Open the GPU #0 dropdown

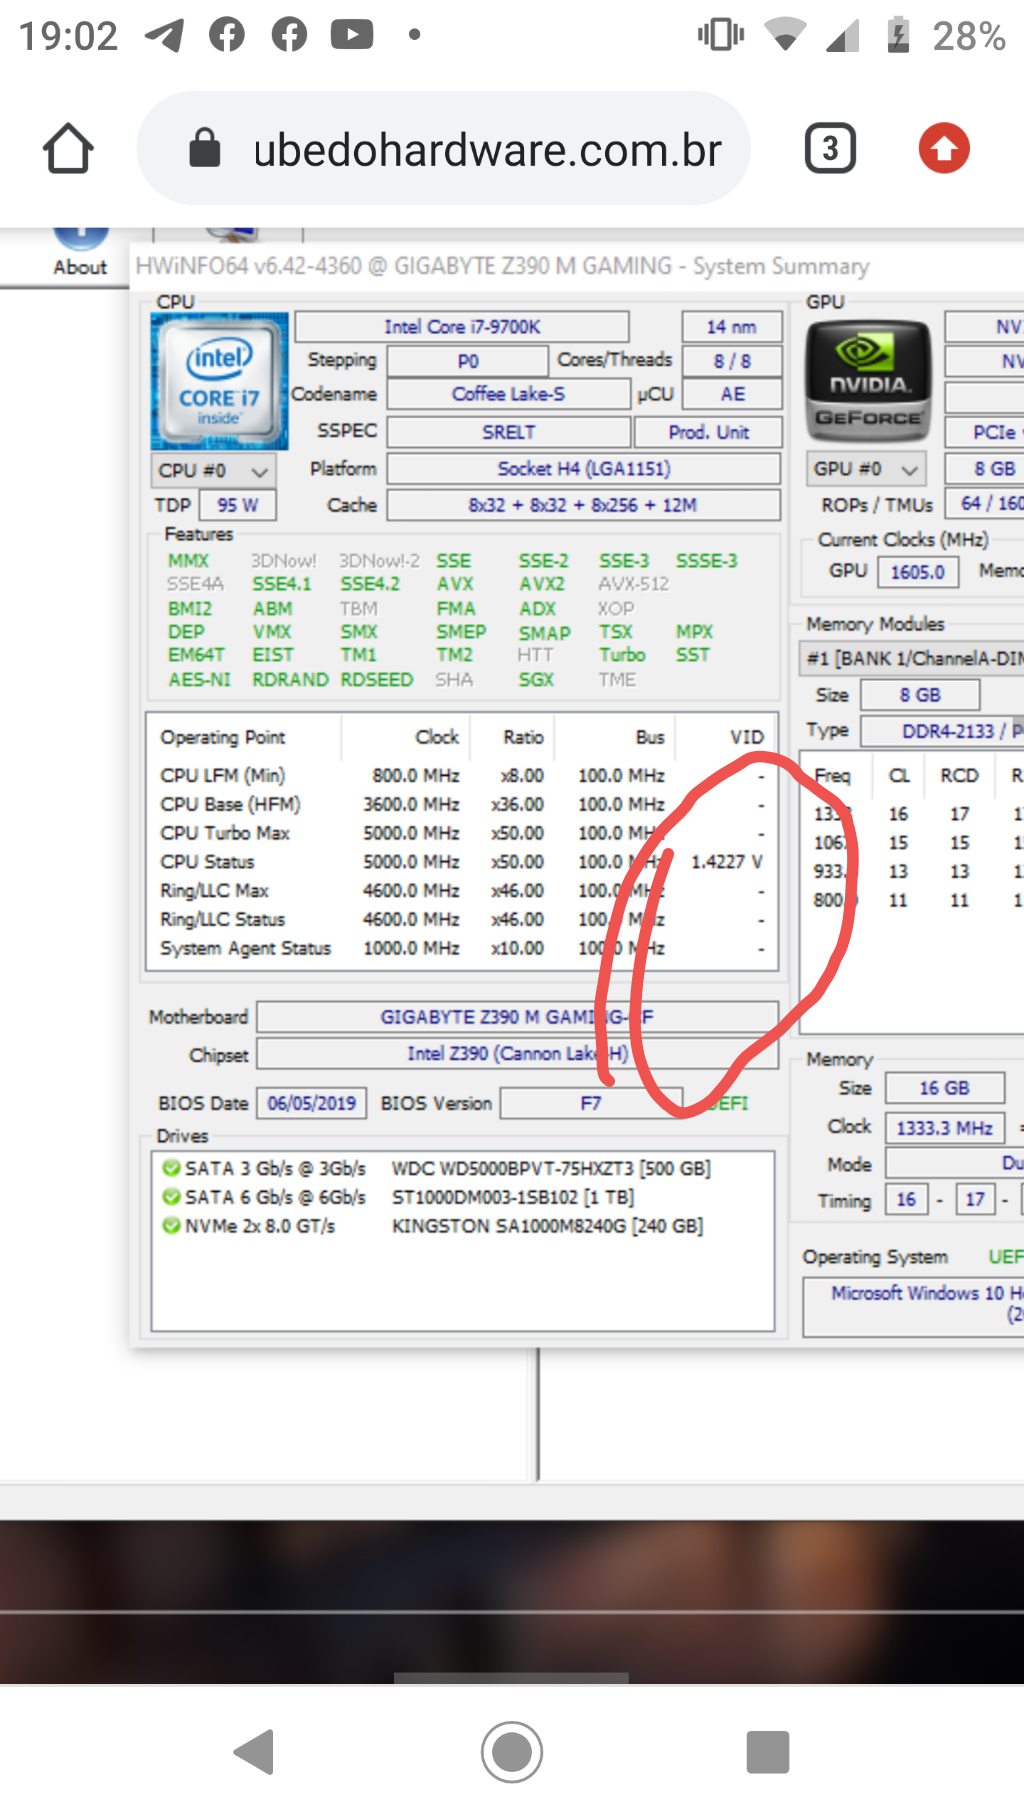(866, 468)
